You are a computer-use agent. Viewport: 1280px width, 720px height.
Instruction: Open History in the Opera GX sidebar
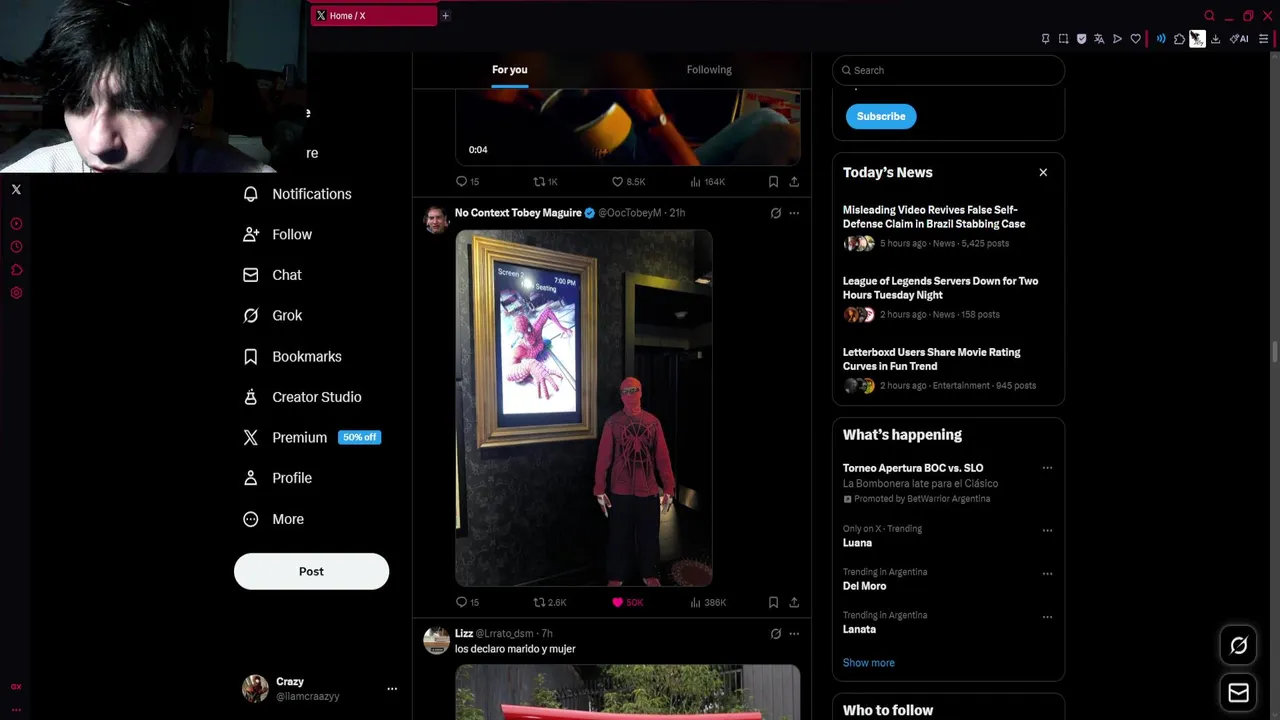(x=16, y=247)
